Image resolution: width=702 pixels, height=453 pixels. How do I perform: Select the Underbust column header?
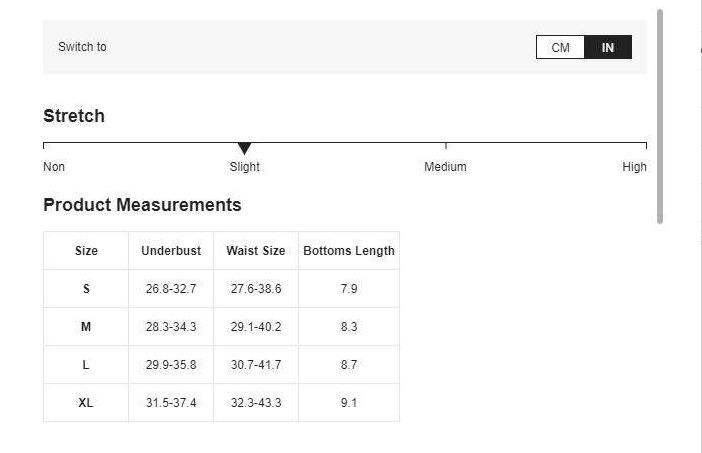(x=171, y=251)
